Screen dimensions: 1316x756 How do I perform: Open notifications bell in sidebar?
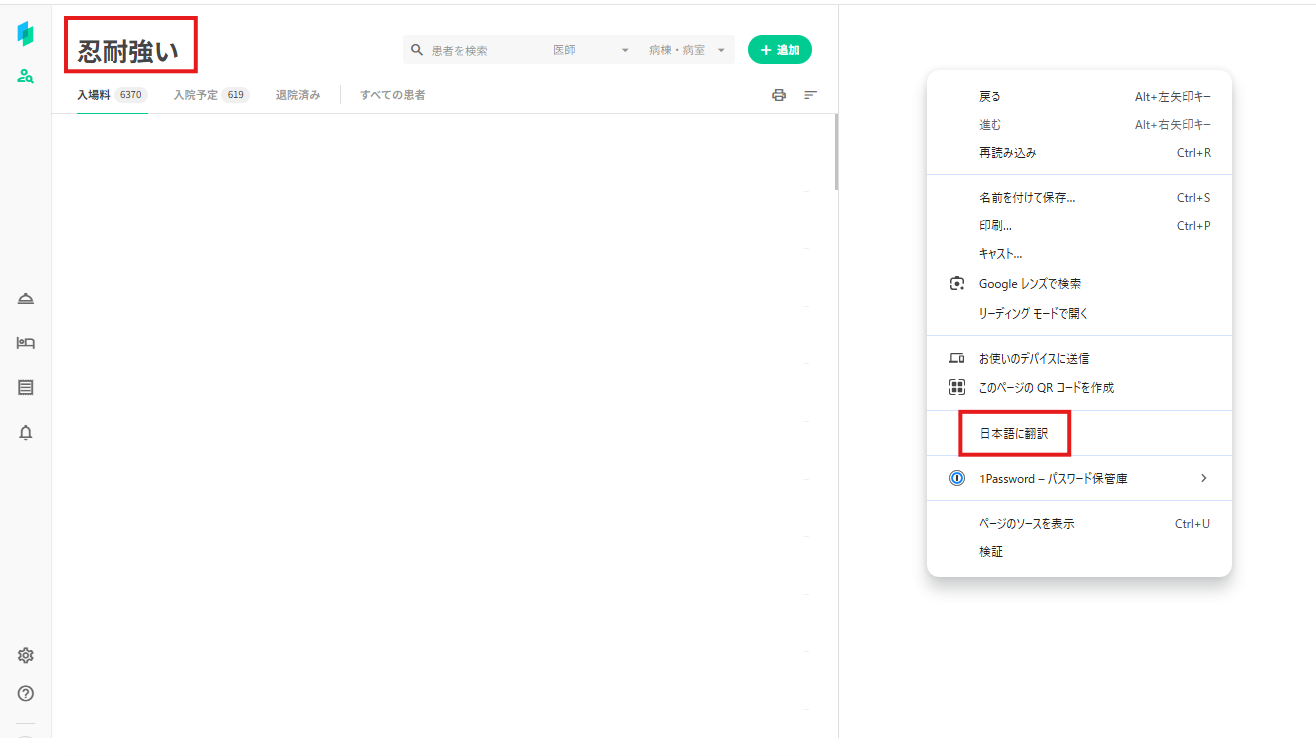[26, 432]
